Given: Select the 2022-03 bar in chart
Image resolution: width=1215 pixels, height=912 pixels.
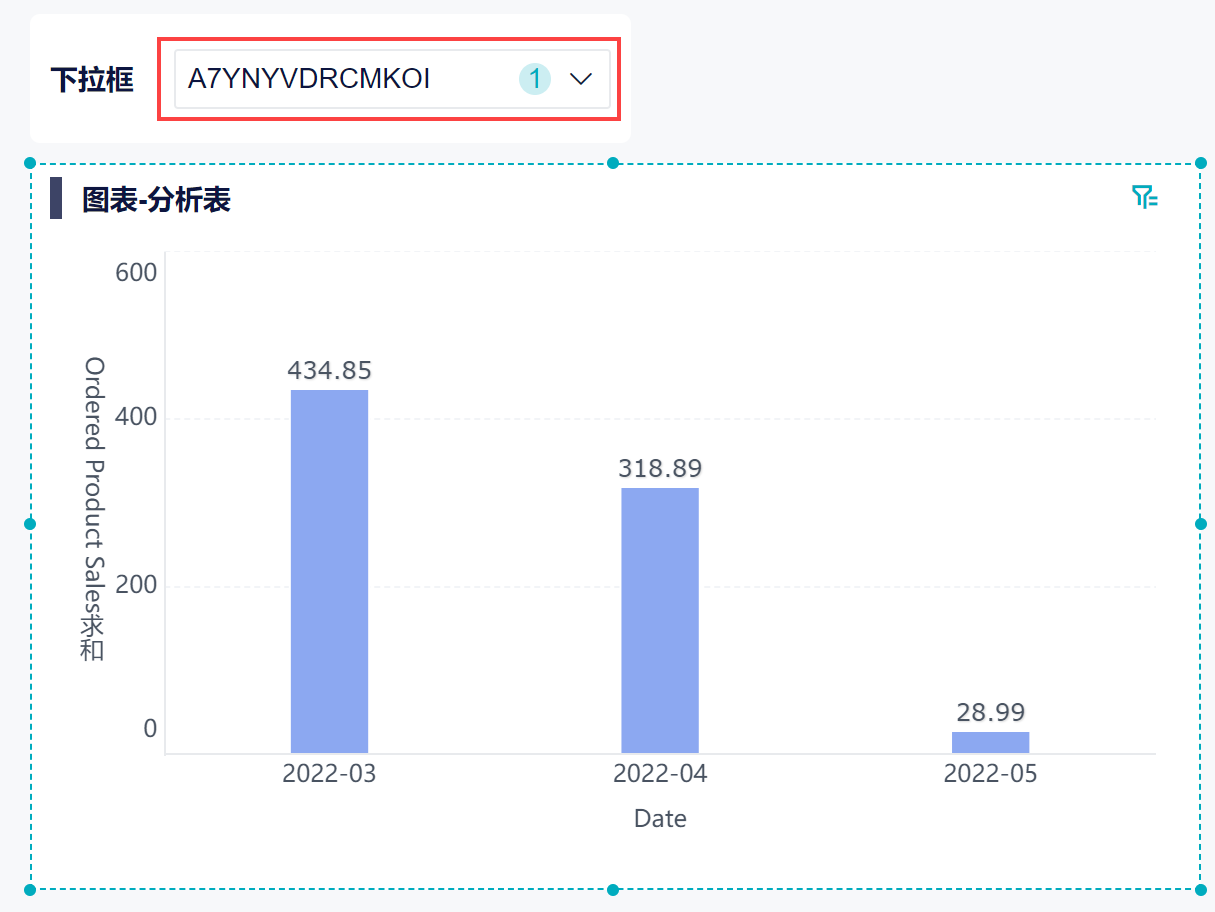Looking at the screenshot, I should [x=329, y=571].
